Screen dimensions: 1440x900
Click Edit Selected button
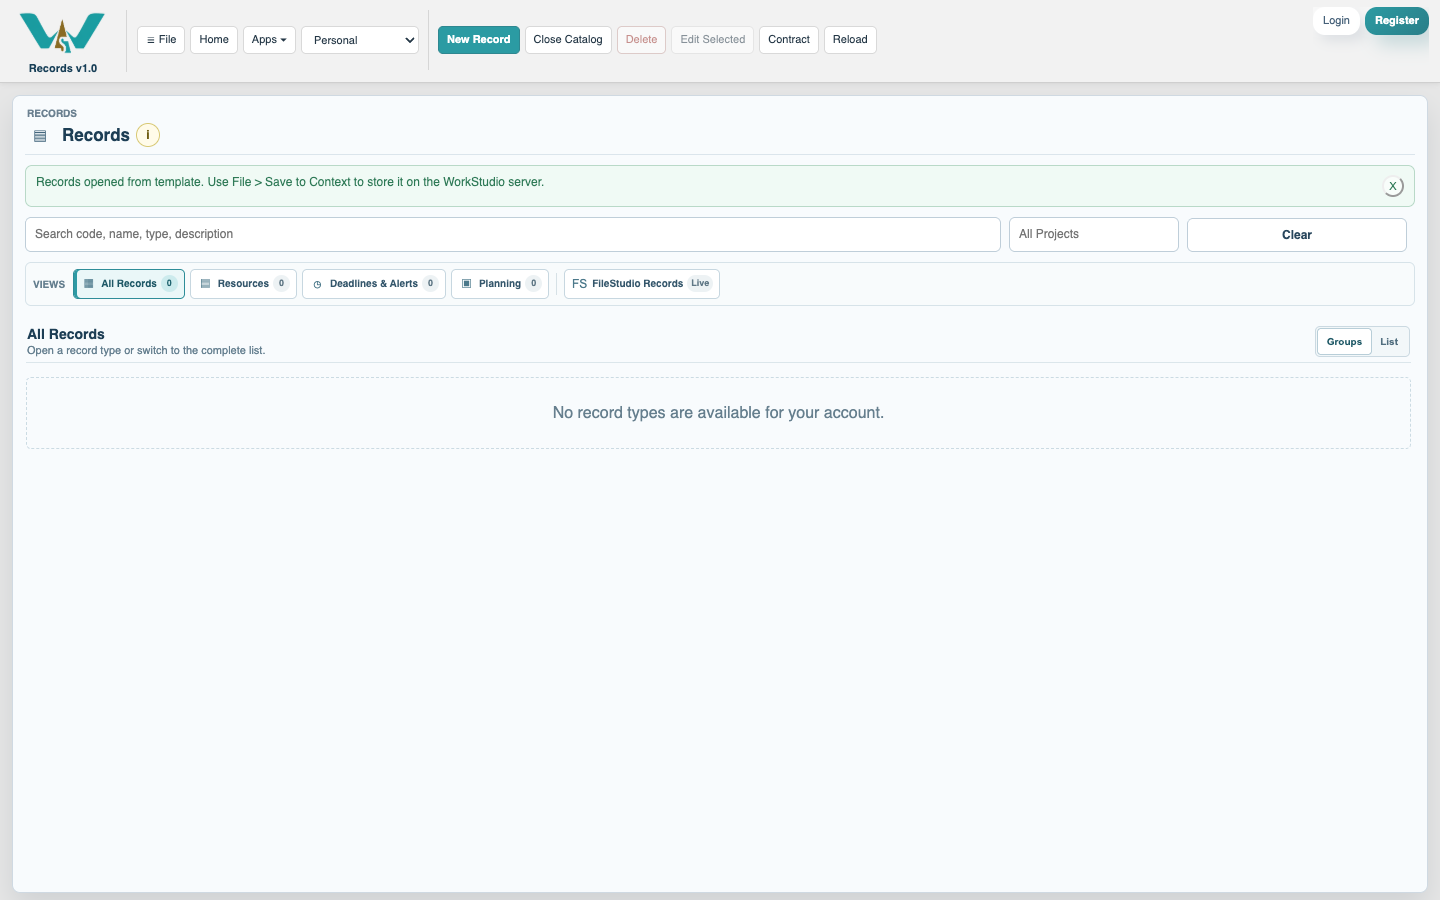713,40
